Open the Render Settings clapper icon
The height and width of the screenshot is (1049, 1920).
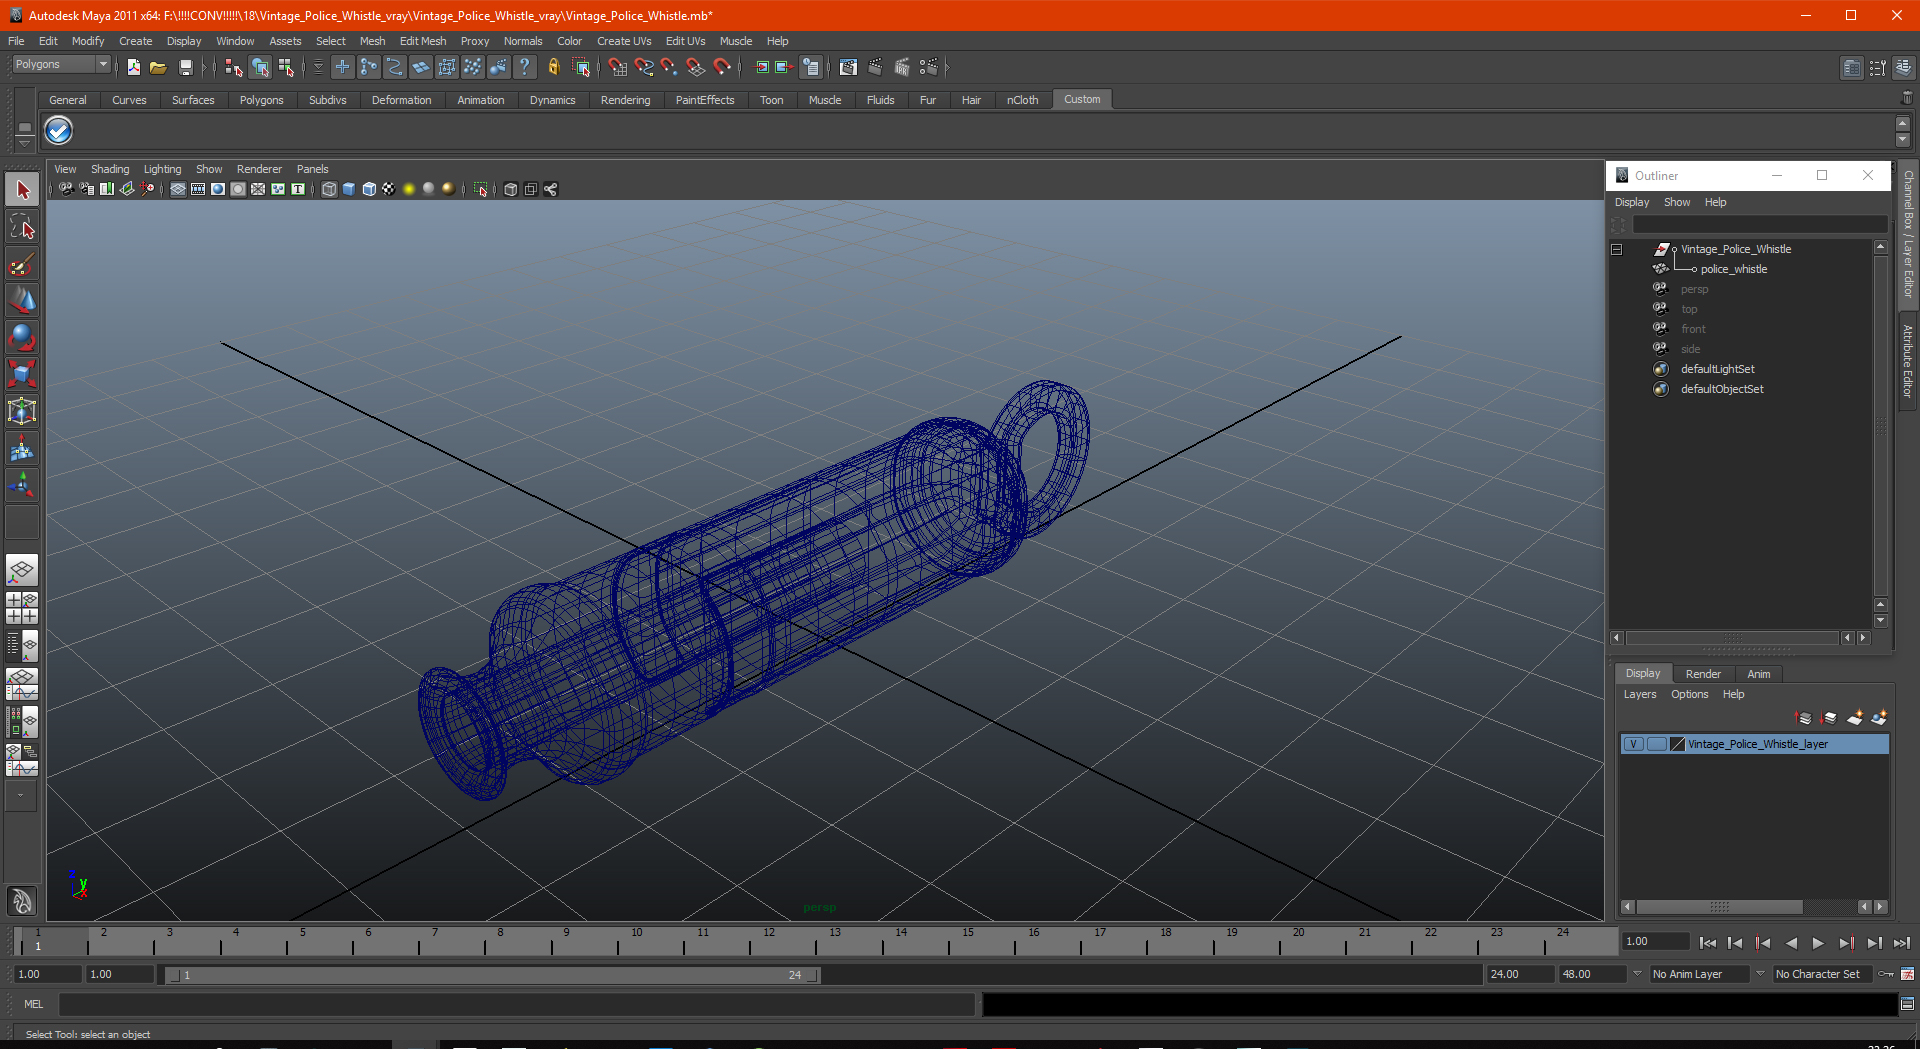point(929,67)
